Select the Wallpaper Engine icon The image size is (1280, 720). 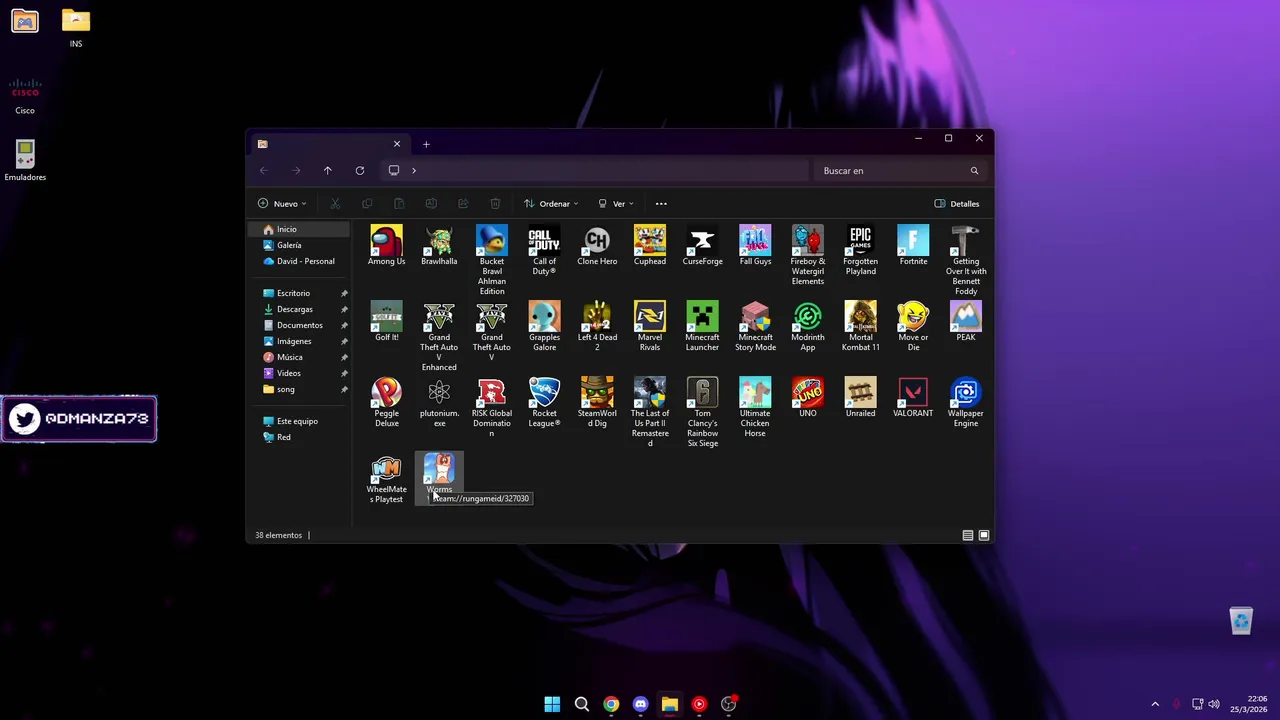click(x=966, y=402)
